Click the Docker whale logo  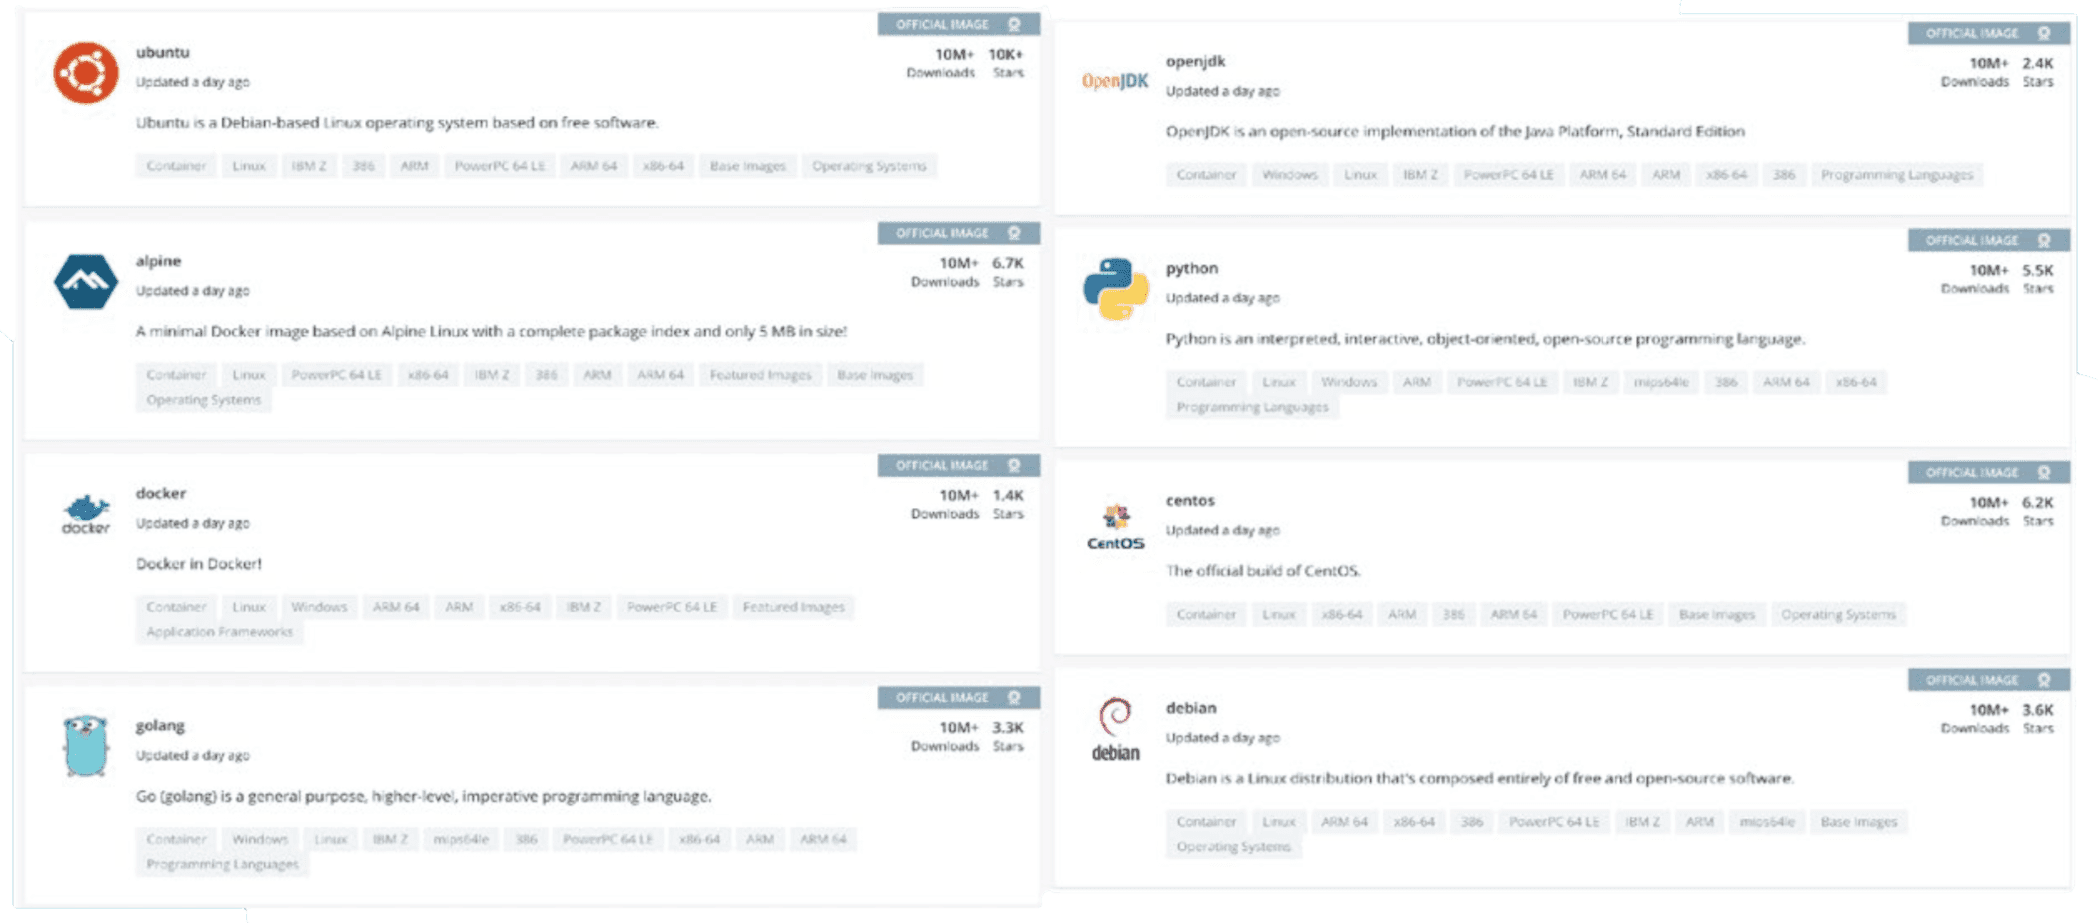coord(86,514)
